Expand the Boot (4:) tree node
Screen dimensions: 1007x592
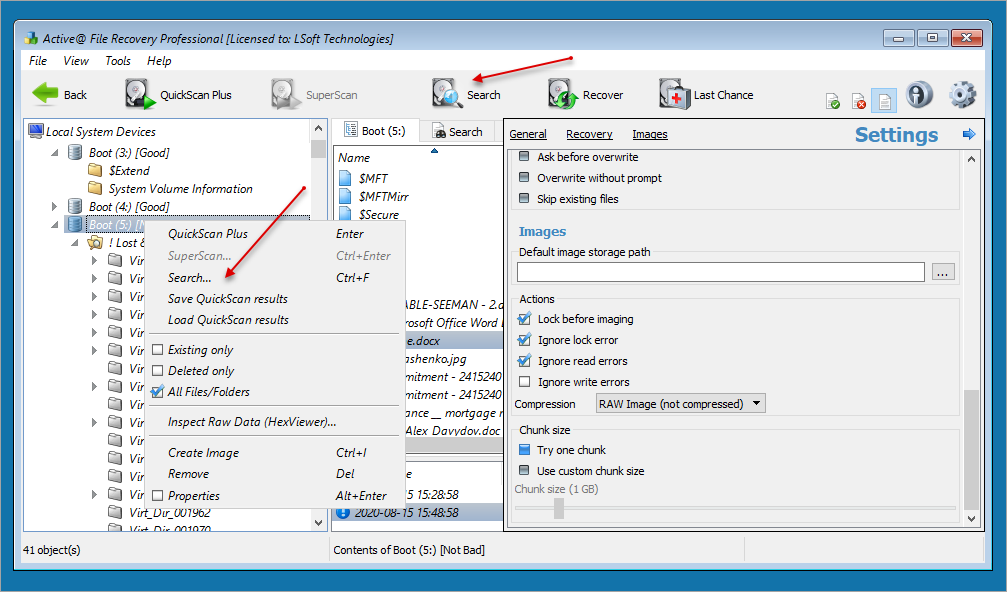(x=55, y=206)
